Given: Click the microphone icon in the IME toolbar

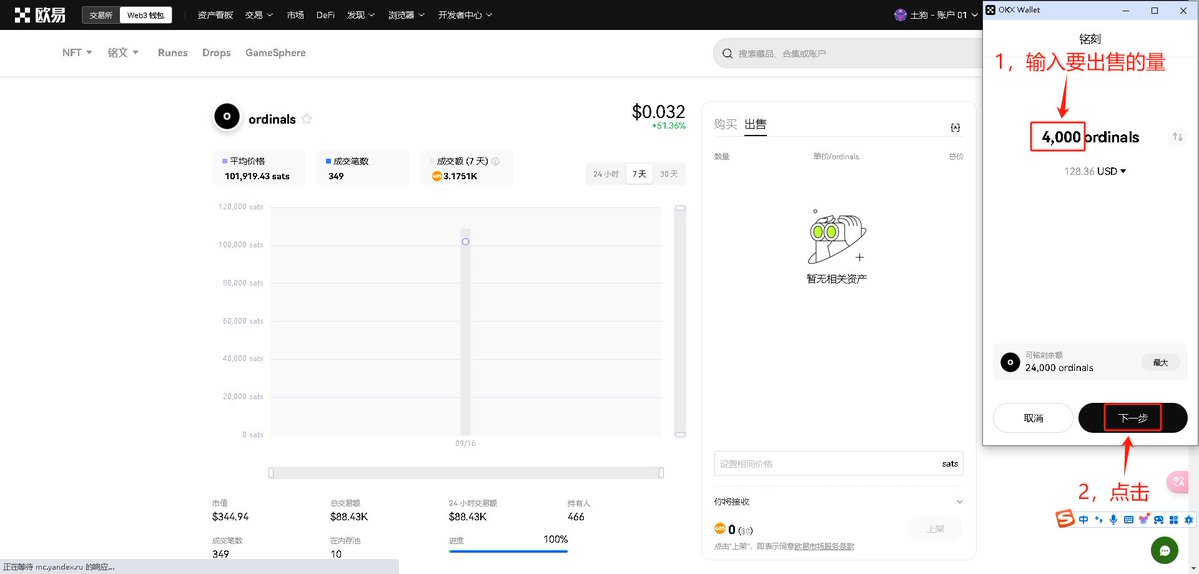Looking at the screenshot, I should [x=1113, y=519].
